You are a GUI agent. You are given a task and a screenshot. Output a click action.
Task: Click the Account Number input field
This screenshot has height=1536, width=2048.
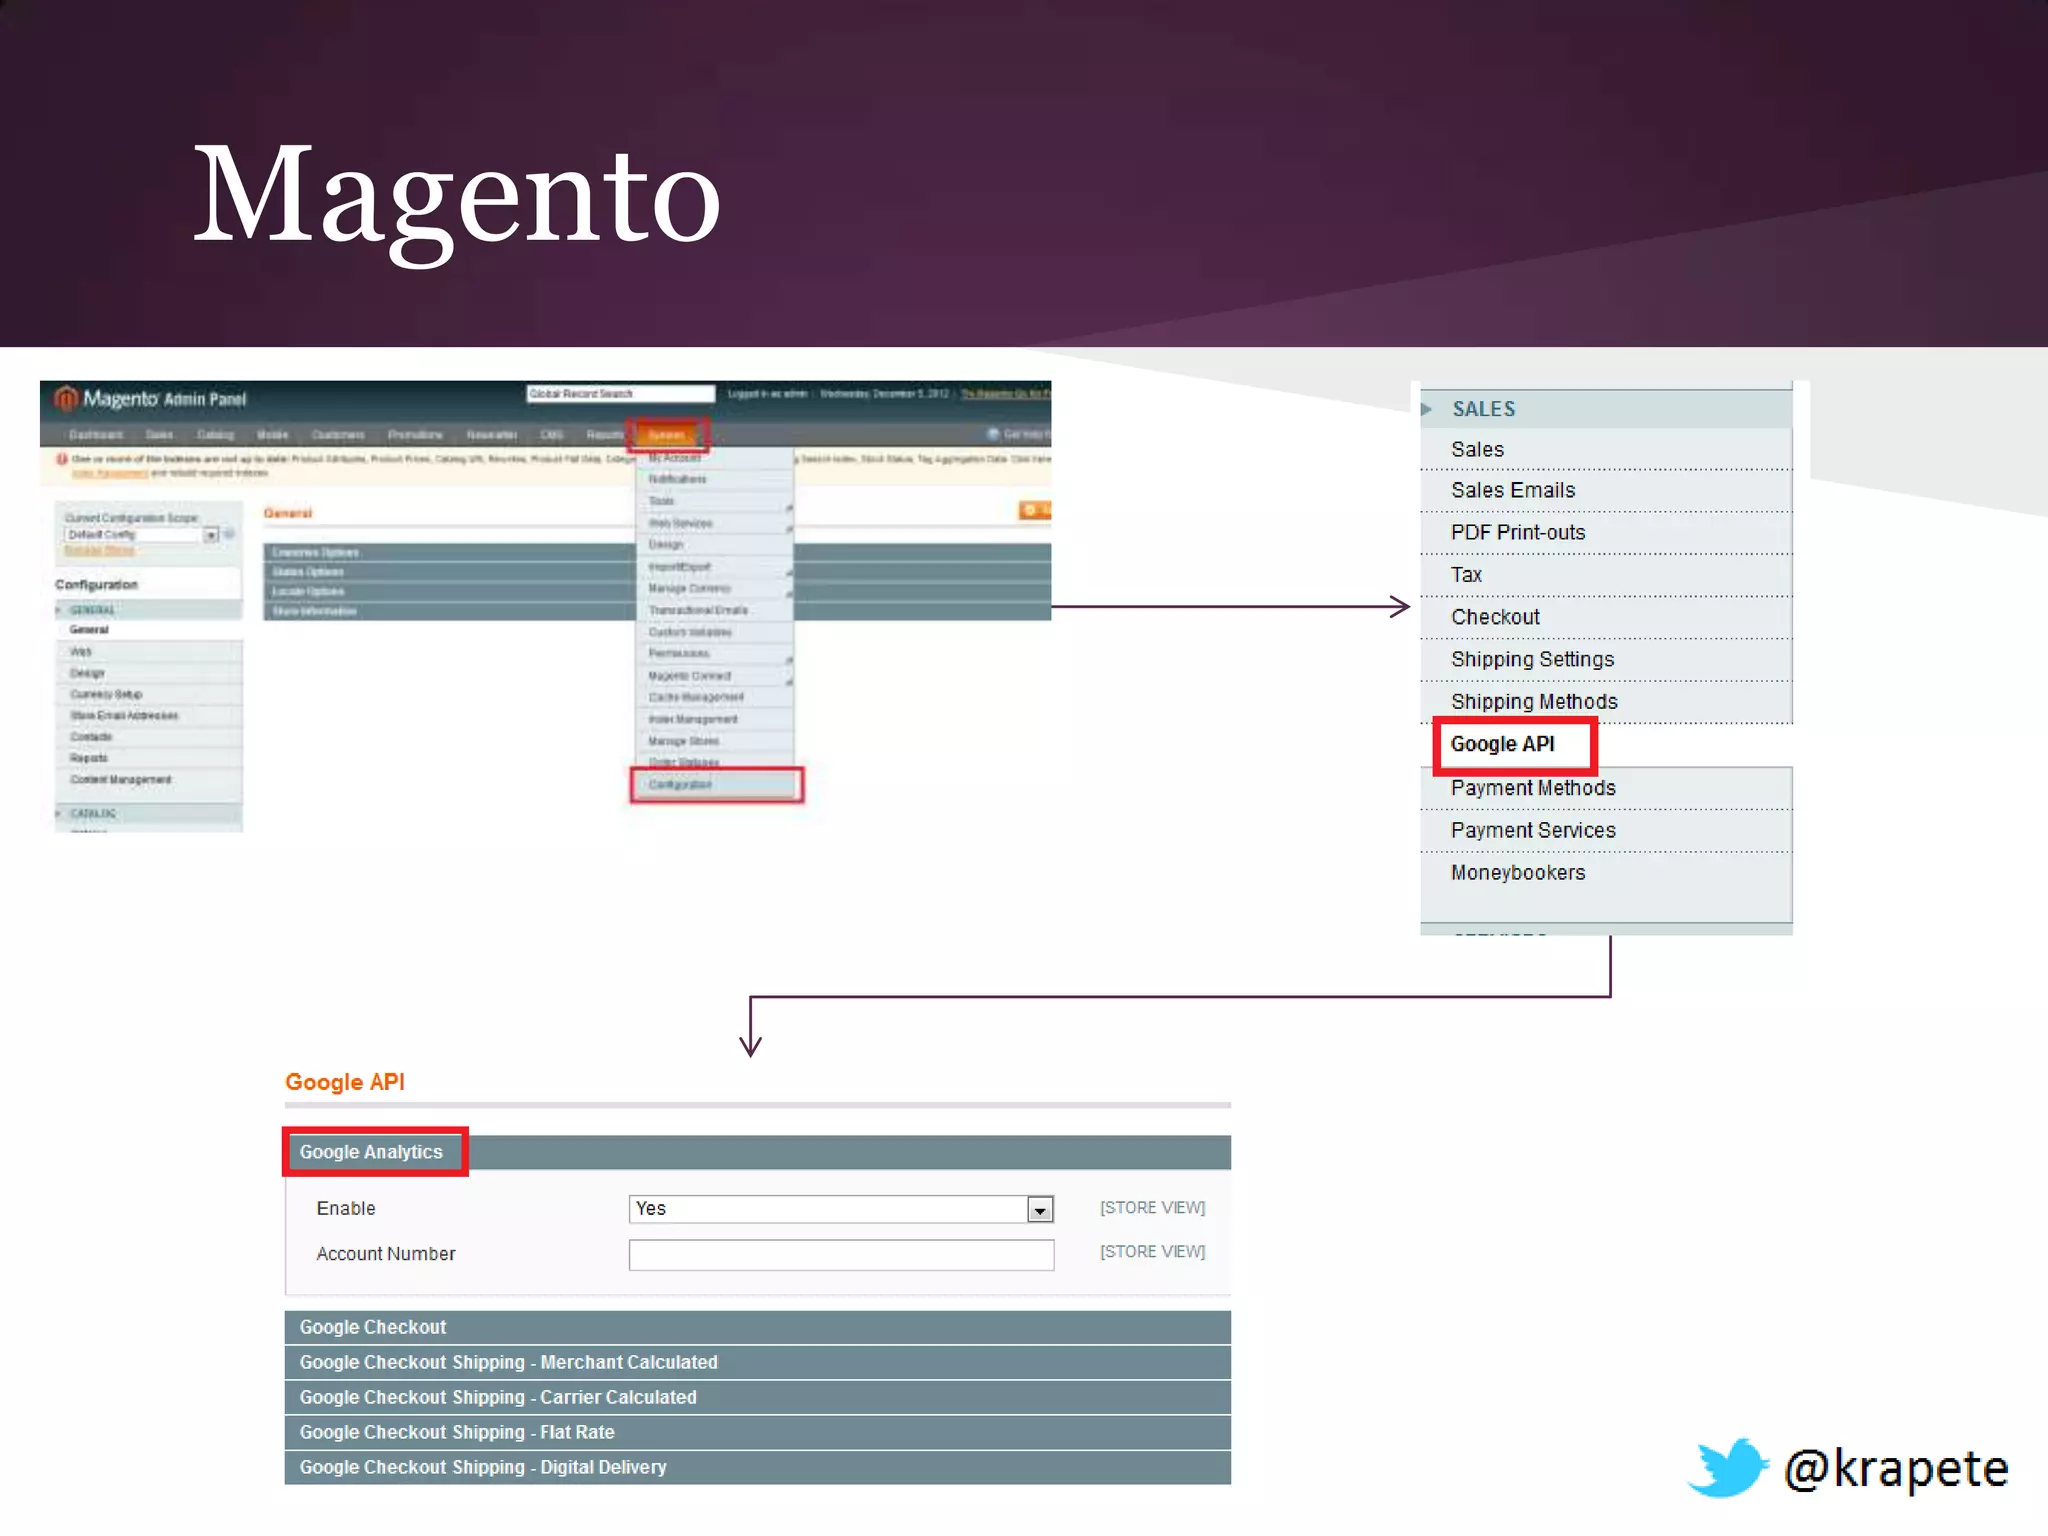tap(841, 1254)
